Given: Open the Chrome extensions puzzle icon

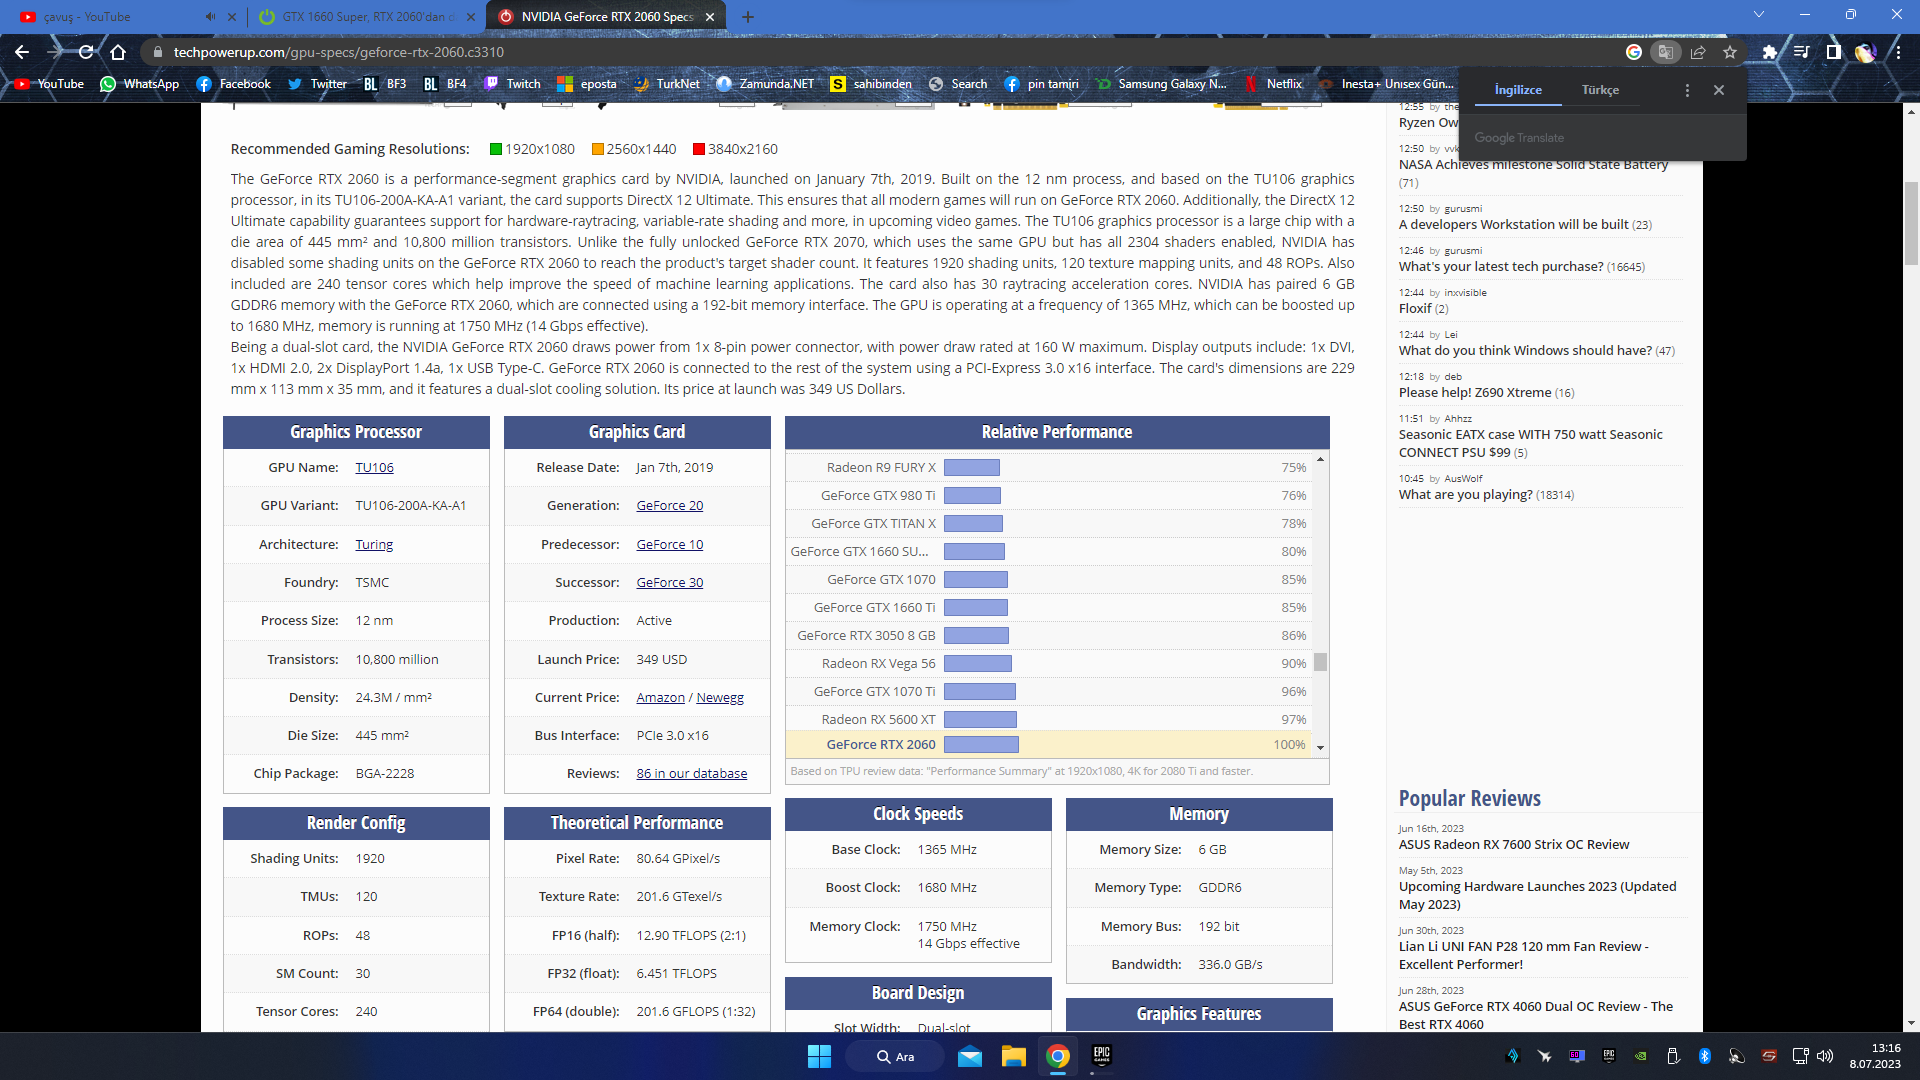Looking at the screenshot, I should pos(1769,52).
